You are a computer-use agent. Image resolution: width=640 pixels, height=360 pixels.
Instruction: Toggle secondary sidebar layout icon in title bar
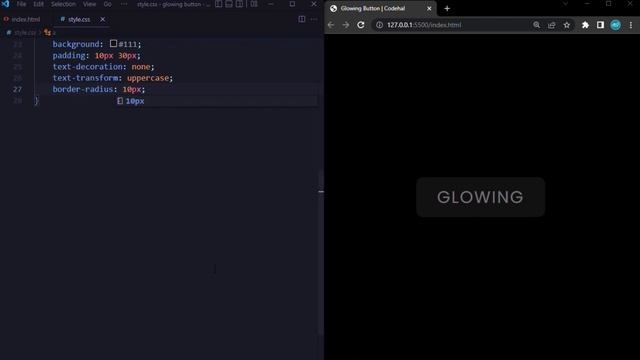point(240,4)
